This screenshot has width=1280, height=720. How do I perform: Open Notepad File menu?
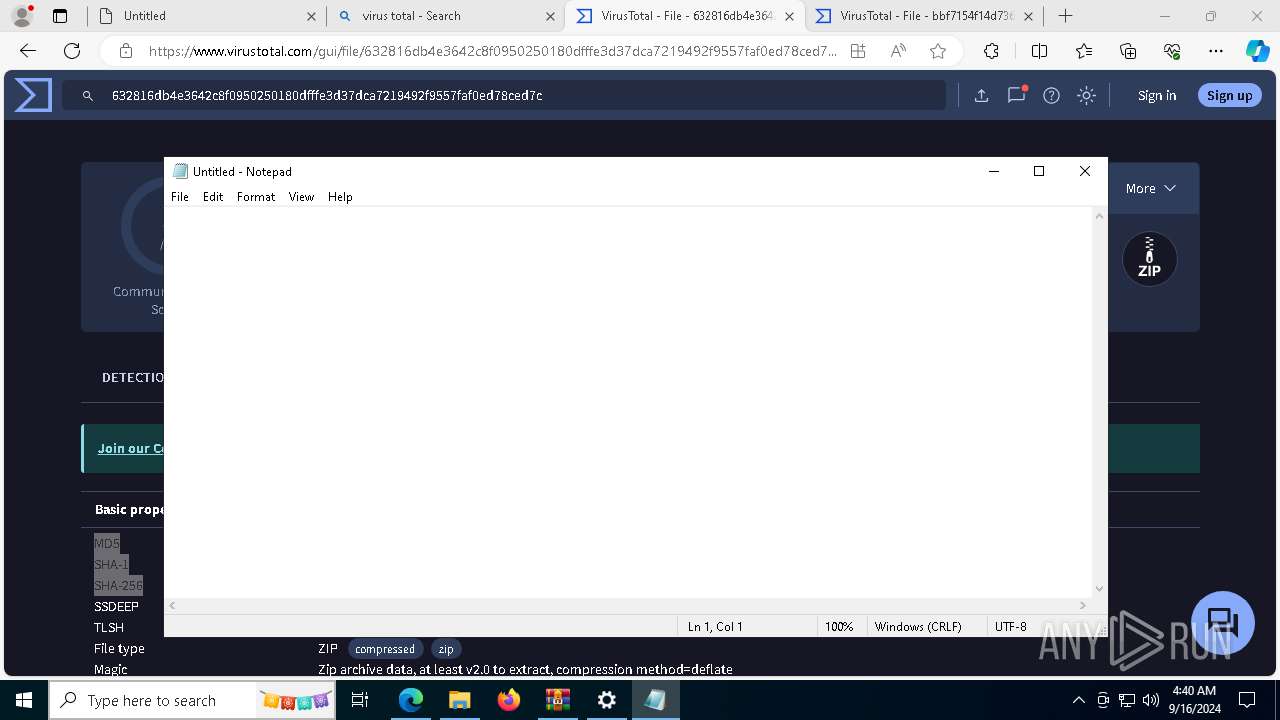pos(180,197)
